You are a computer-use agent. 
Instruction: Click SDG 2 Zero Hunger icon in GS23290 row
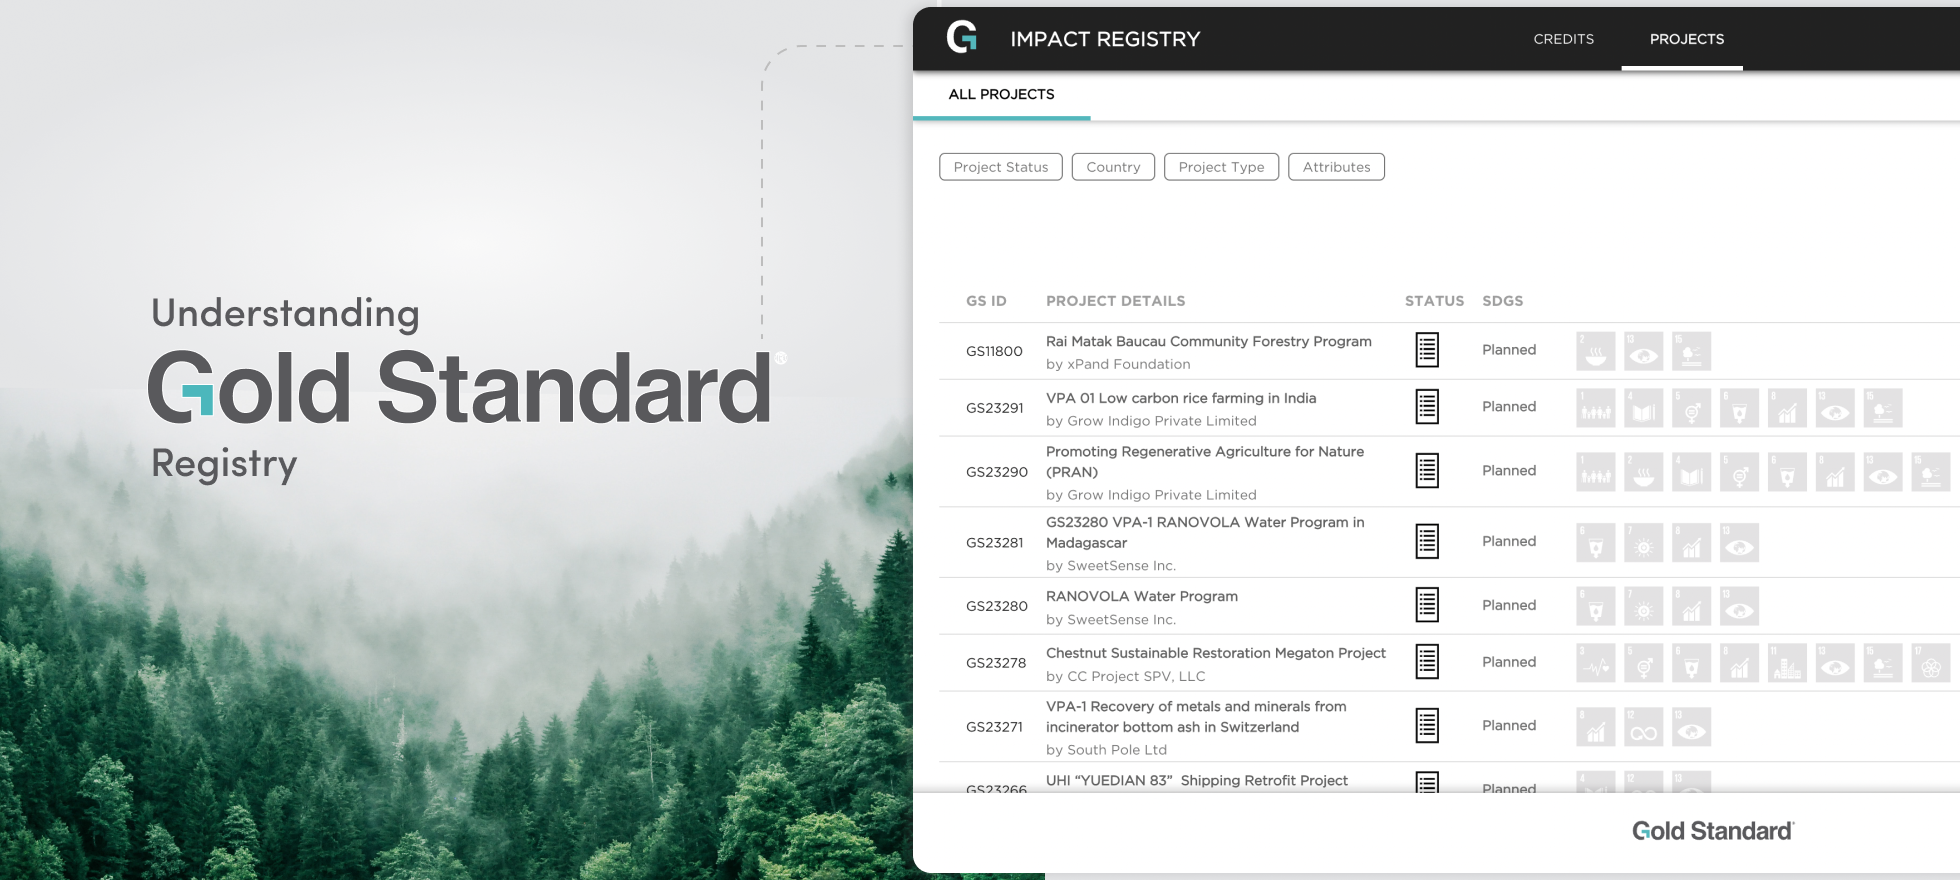pos(1644,472)
